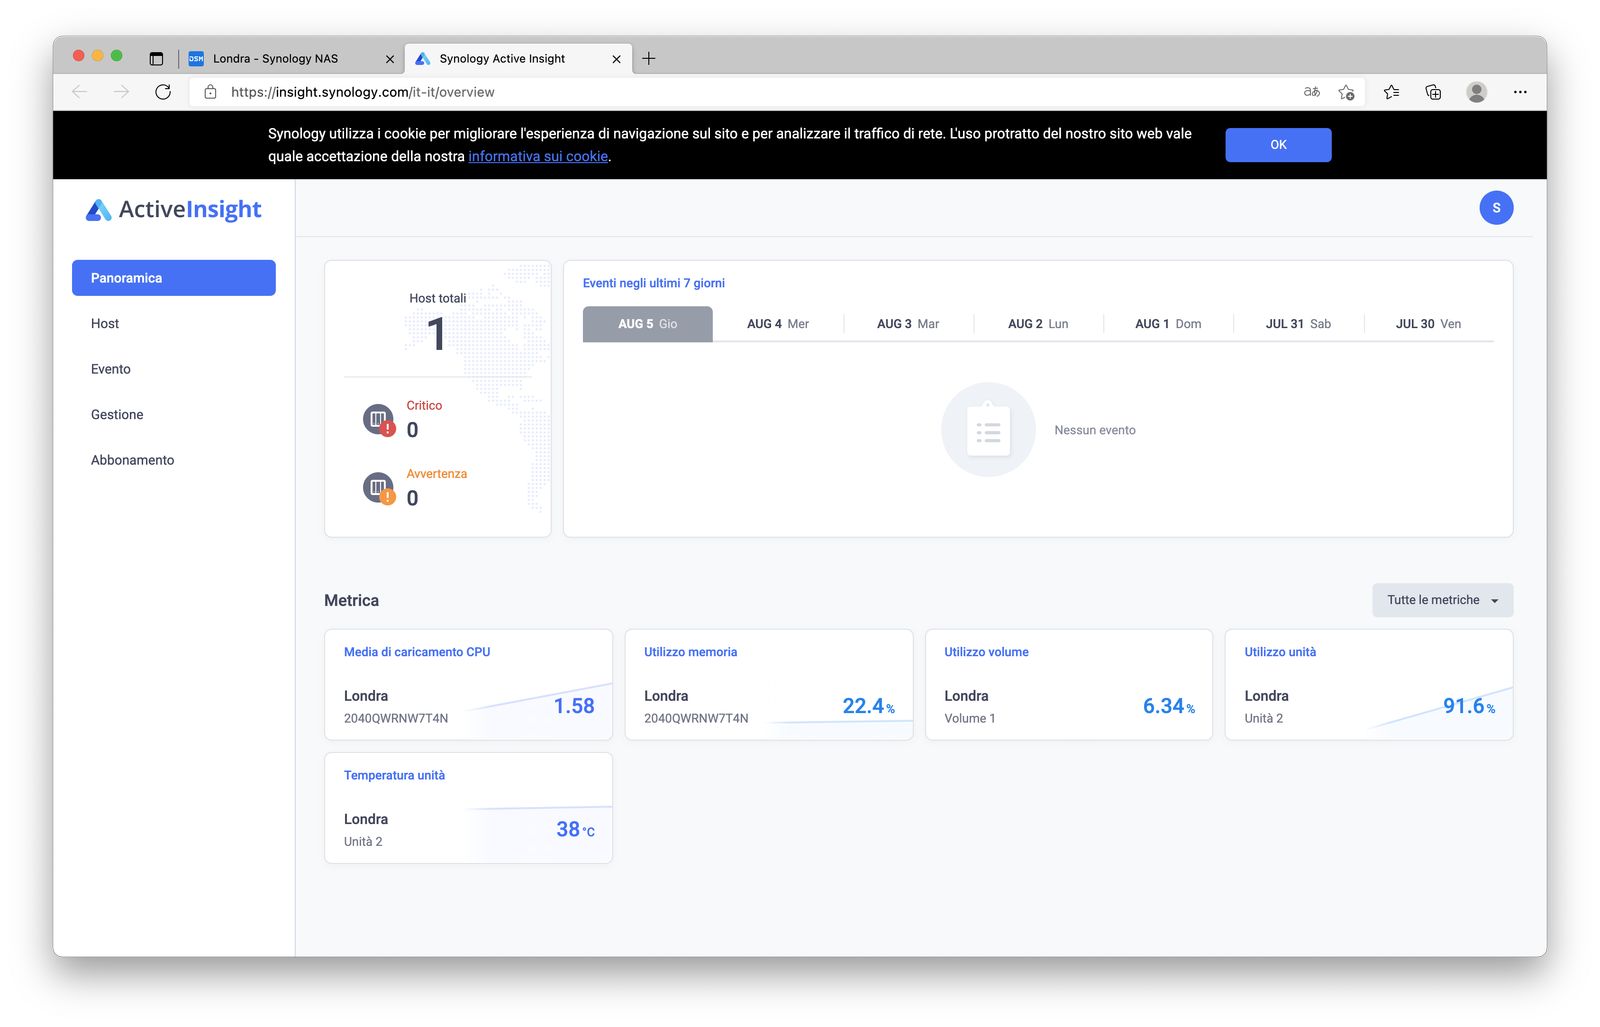Select the JUL 31 Sab day tab
The height and width of the screenshot is (1027, 1600).
tap(1298, 324)
